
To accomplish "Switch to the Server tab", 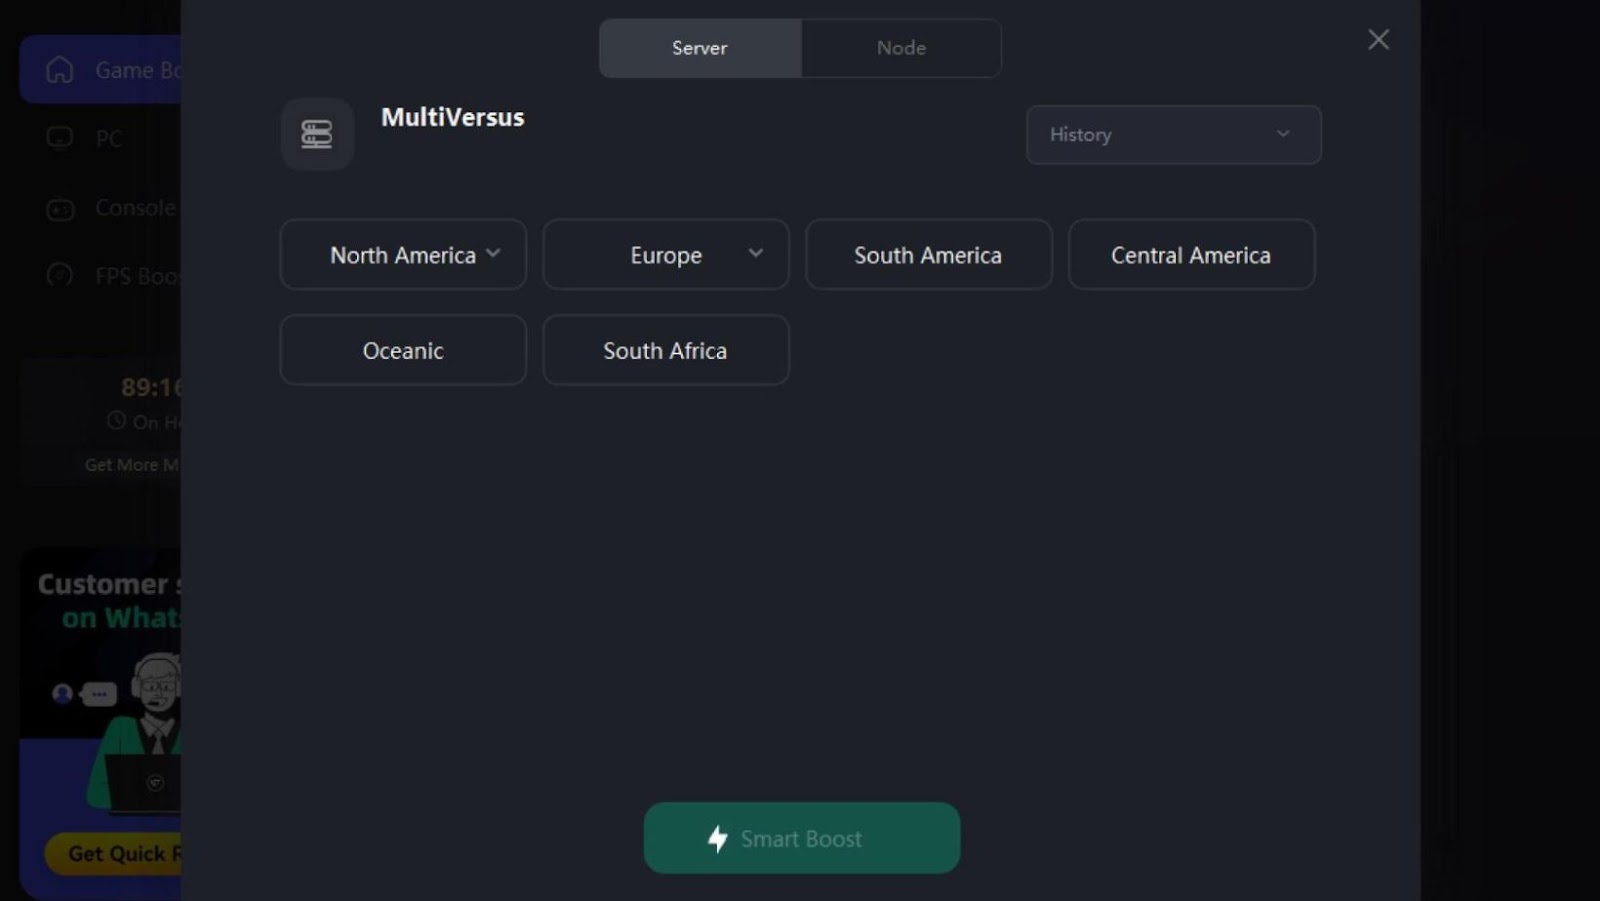I will point(700,48).
